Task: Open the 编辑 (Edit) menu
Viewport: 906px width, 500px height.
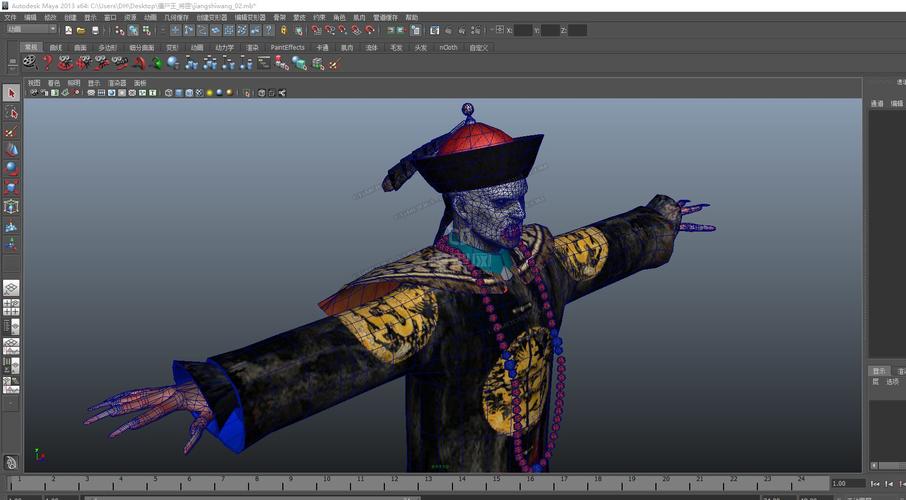Action: coord(30,17)
